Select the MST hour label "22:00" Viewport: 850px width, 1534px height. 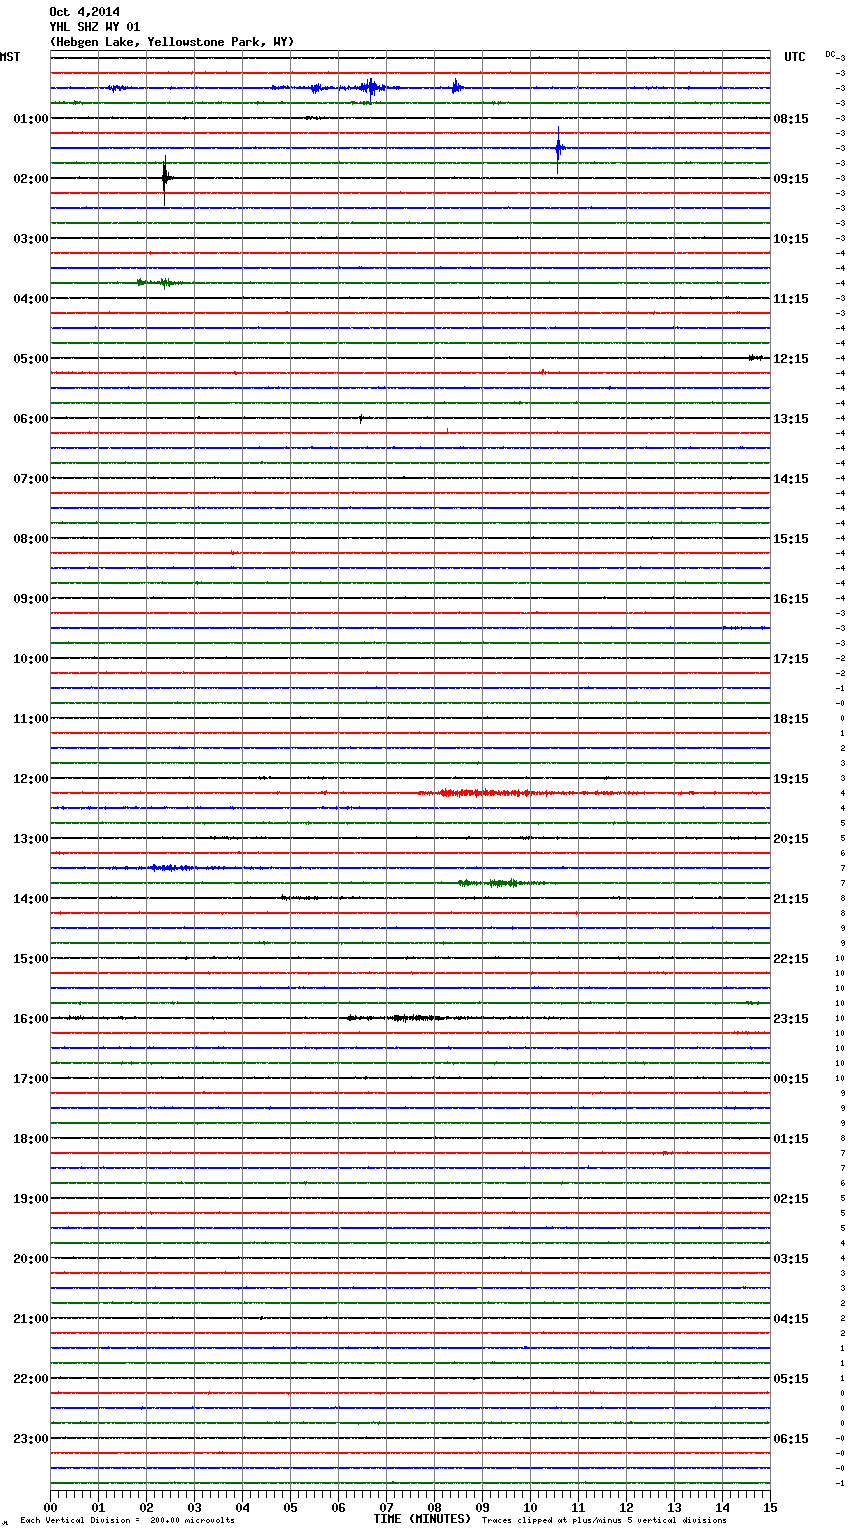pyautogui.click(x=31, y=1379)
